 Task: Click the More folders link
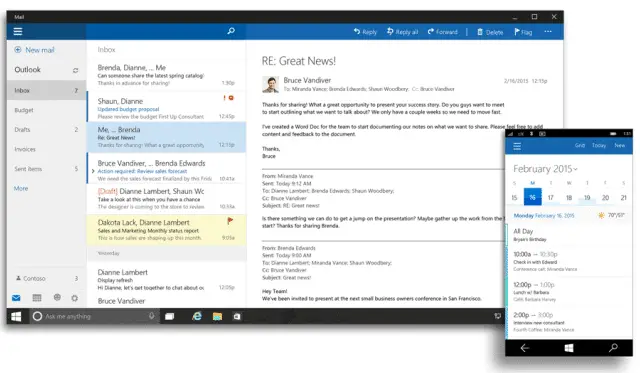(21, 189)
